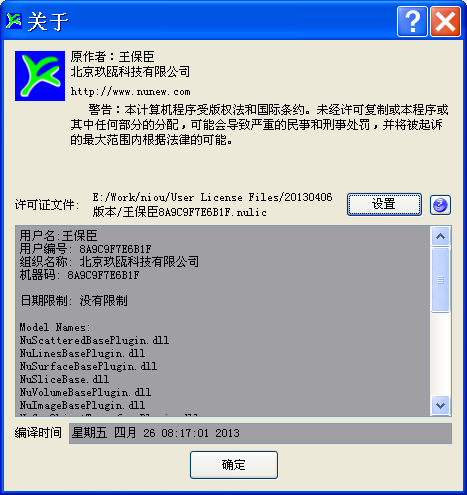Click the small app icon in title bar

[x=14, y=21]
